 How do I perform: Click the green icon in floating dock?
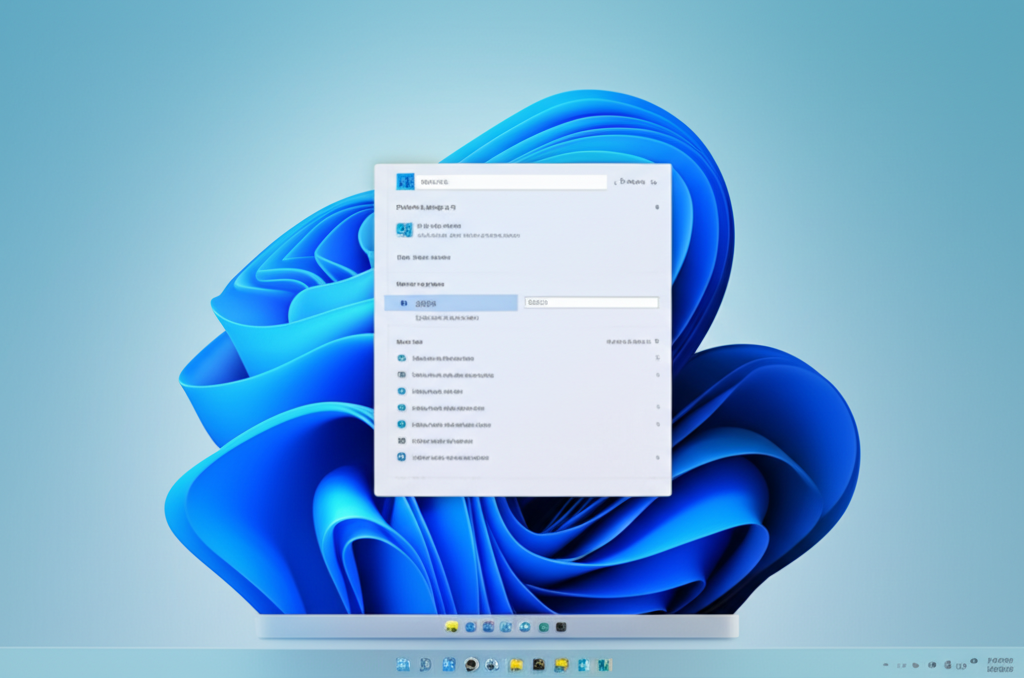542,627
